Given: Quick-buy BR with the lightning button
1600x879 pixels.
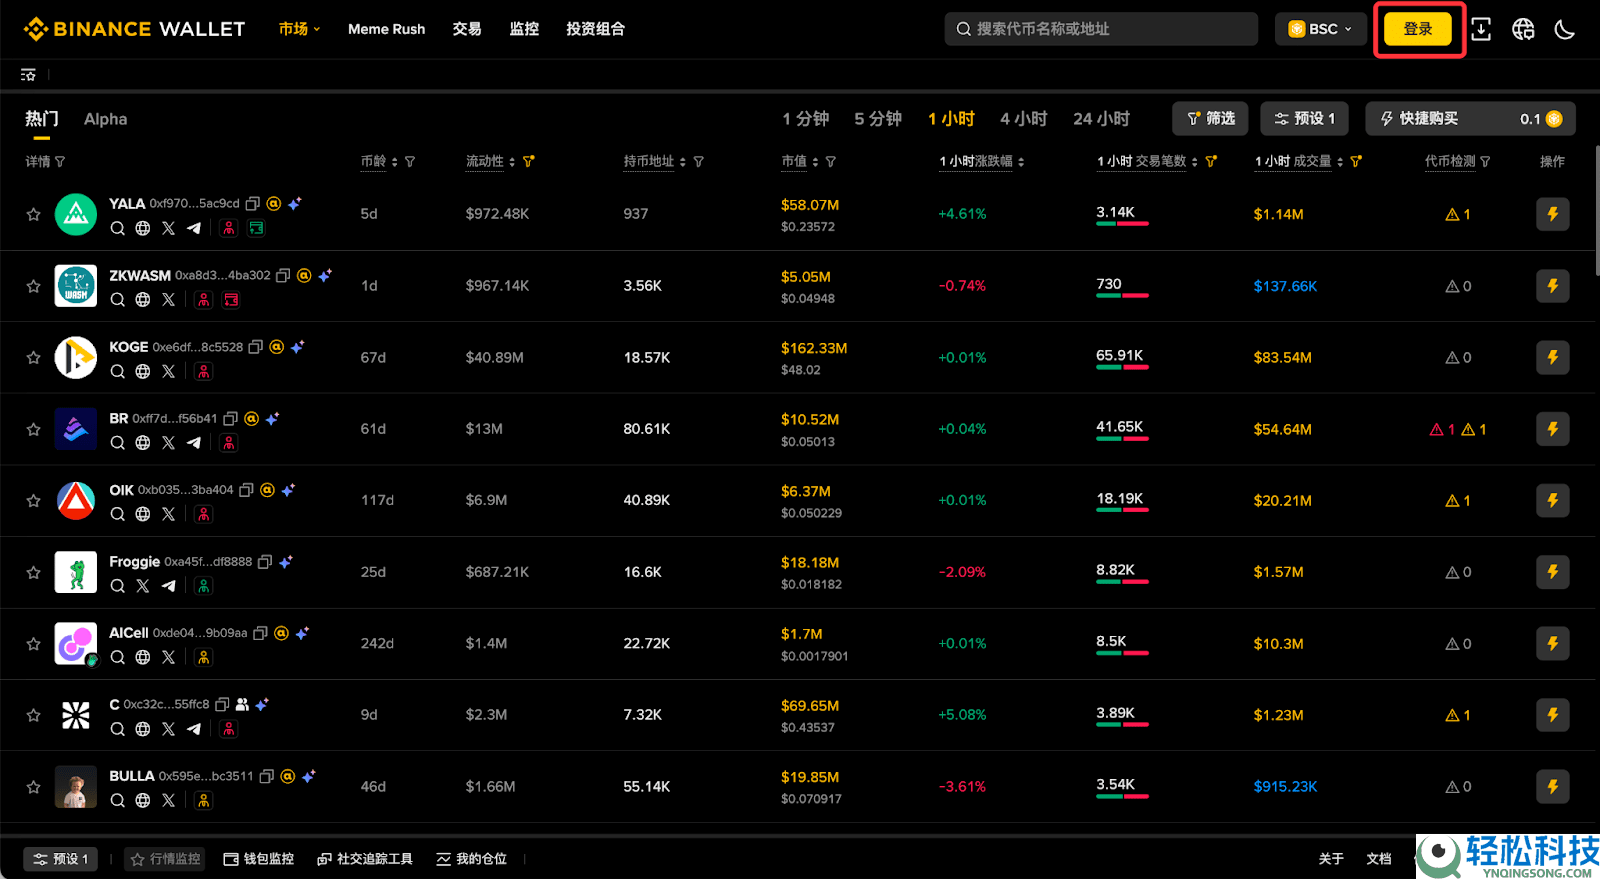Looking at the screenshot, I should pyautogui.click(x=1552, y=429).
